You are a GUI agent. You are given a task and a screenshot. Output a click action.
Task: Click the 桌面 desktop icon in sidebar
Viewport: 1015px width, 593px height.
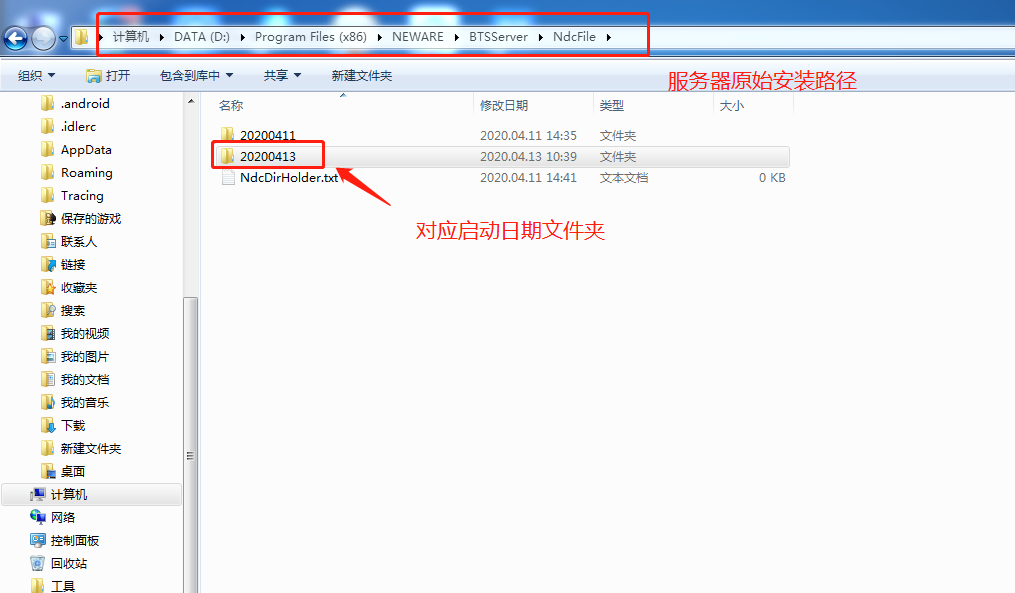(x=47, y=471)
